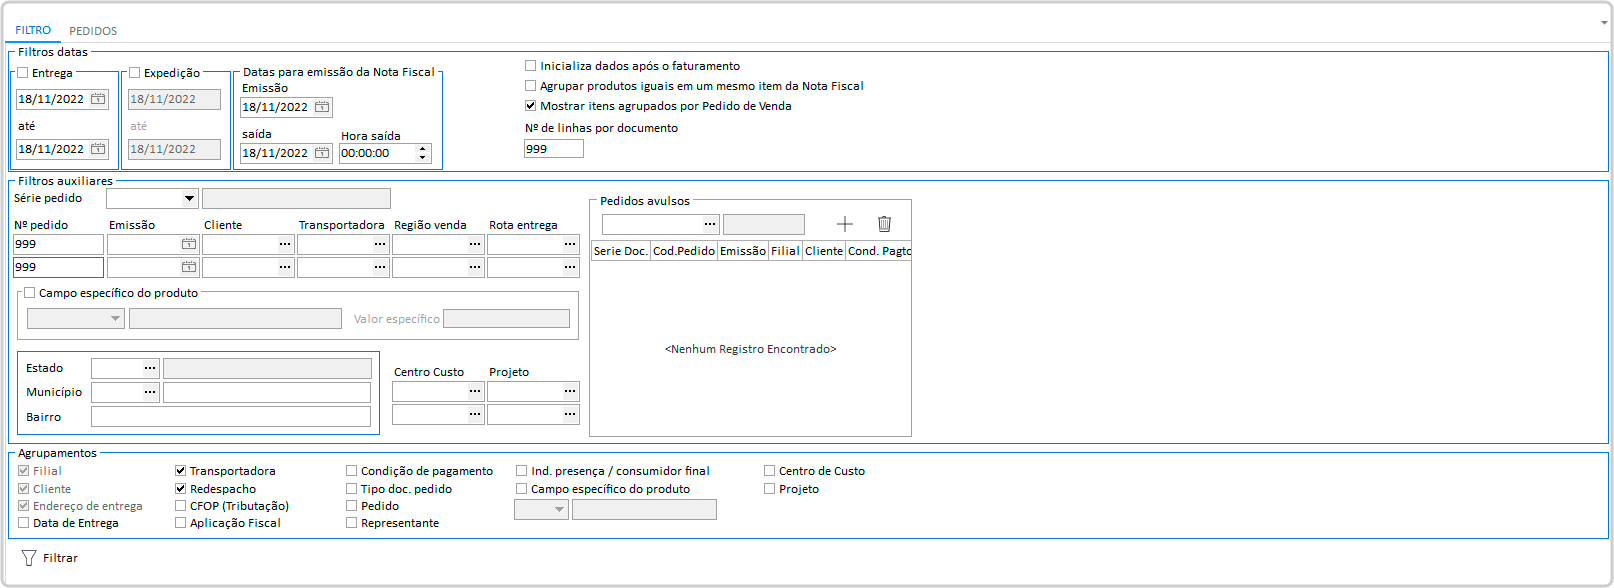Toggle the Transportadora grouping checkbox
The image size is (1614, 588).
coord(181,471)
